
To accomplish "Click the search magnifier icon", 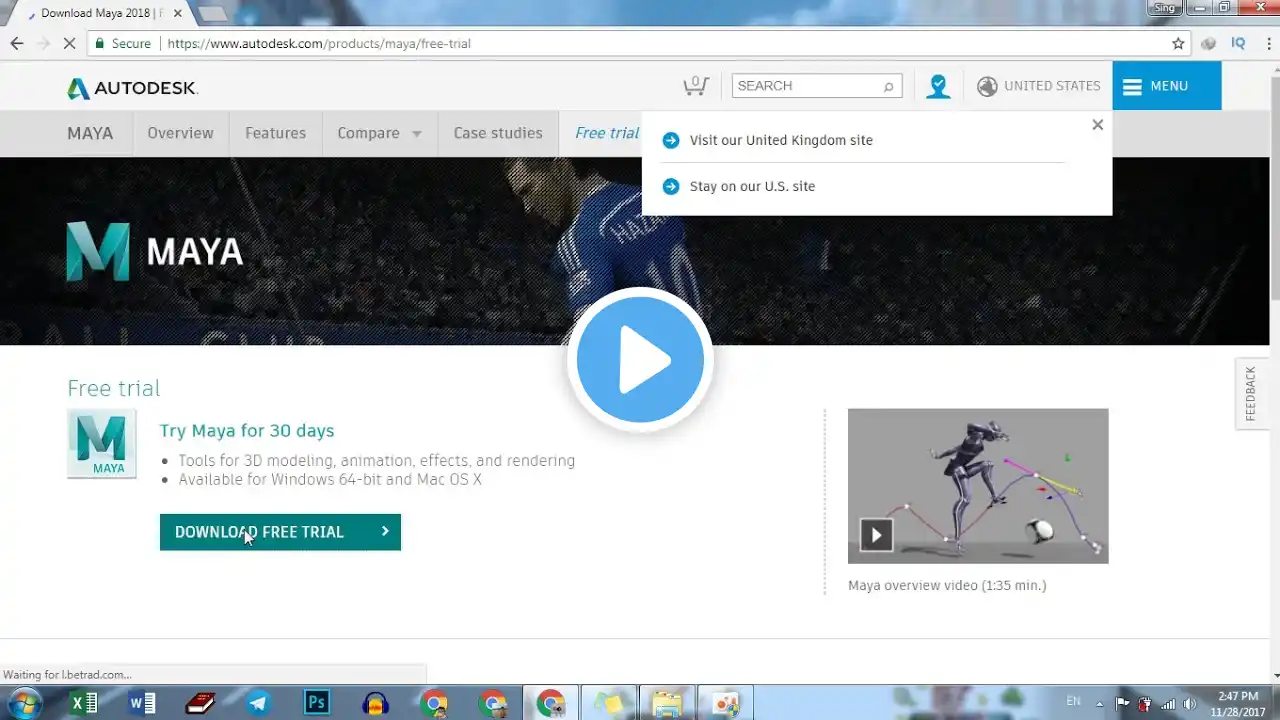I will coord(888,86).
